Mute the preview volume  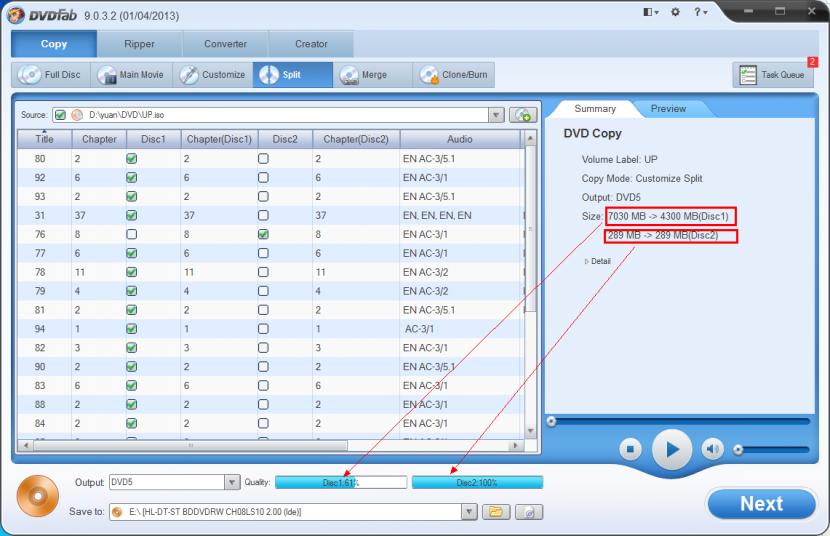click(x=712, y=449)
